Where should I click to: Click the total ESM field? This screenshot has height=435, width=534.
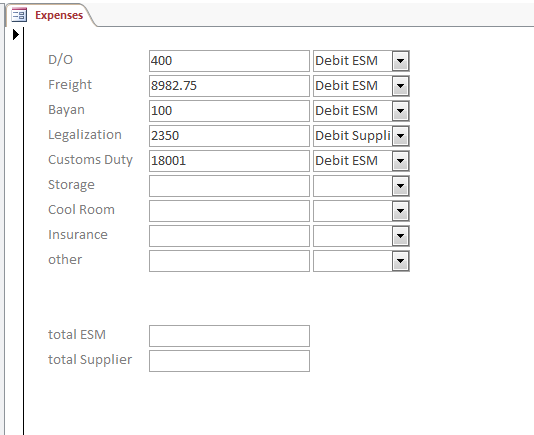pyautogui.click(x=229, y=336)
